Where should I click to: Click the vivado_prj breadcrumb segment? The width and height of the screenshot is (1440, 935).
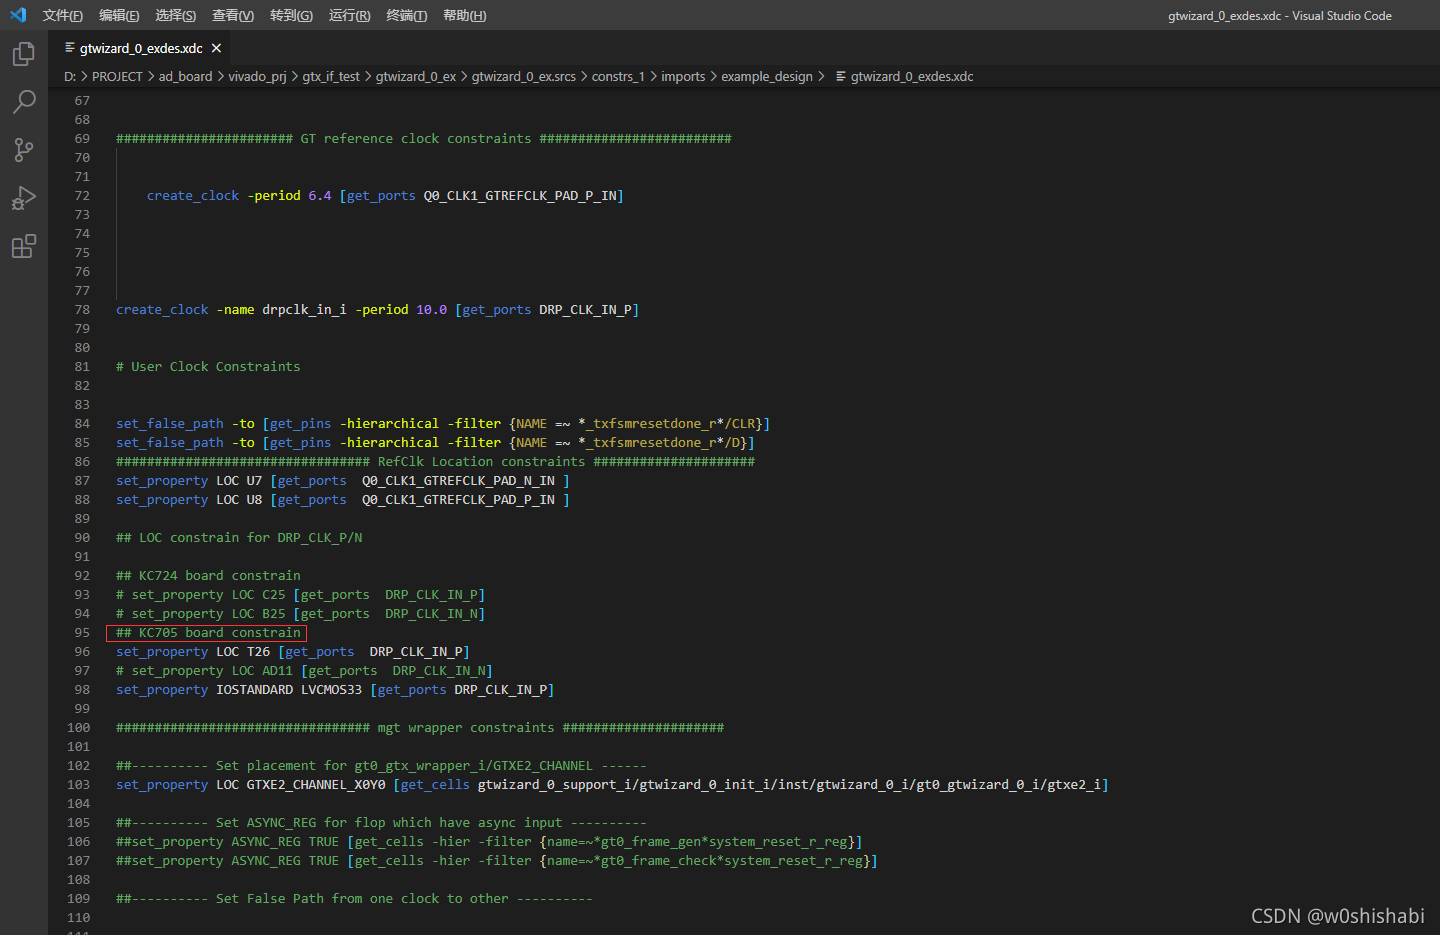tap(257, 76)
